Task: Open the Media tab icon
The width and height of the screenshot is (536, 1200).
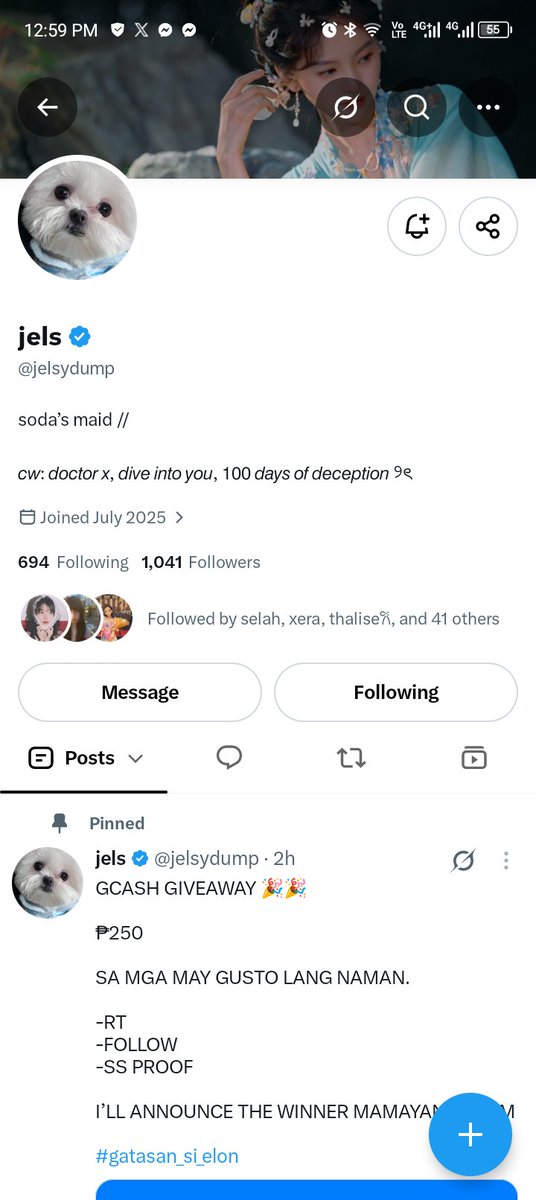Action: (474, 758)
